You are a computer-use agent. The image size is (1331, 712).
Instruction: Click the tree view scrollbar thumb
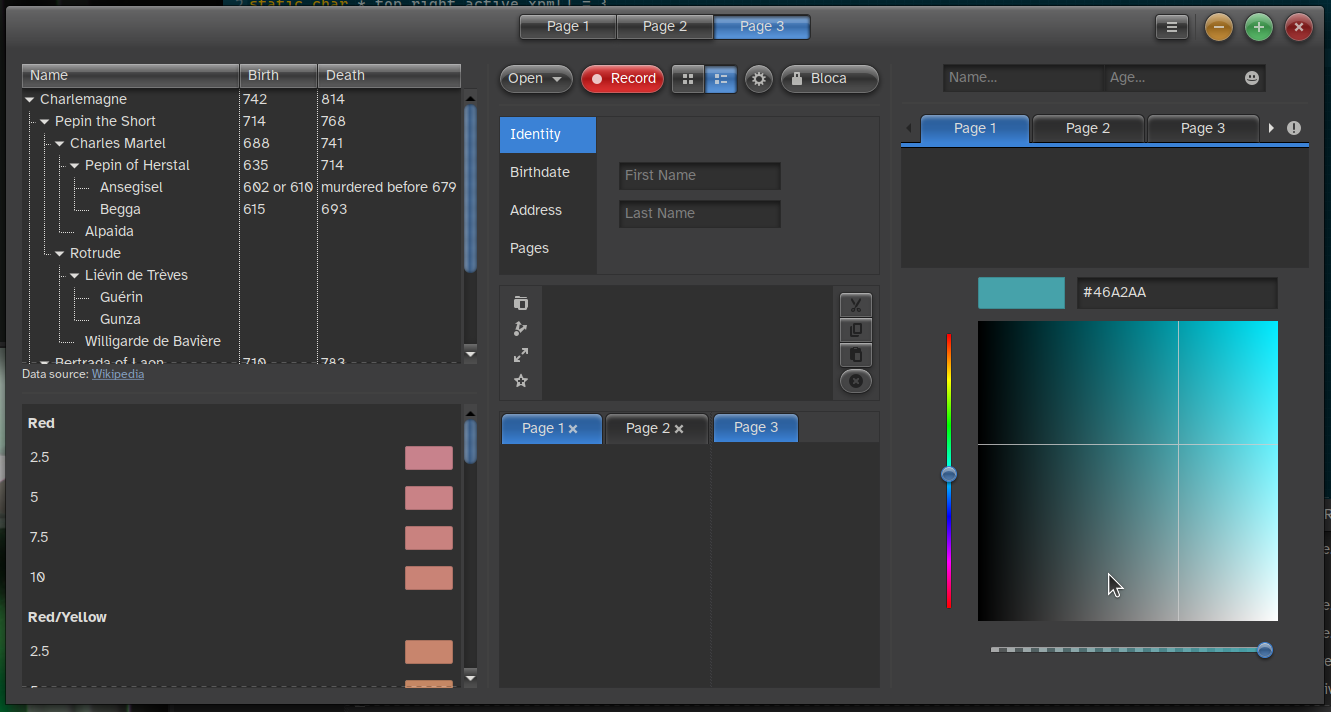(x=471, y=188)
